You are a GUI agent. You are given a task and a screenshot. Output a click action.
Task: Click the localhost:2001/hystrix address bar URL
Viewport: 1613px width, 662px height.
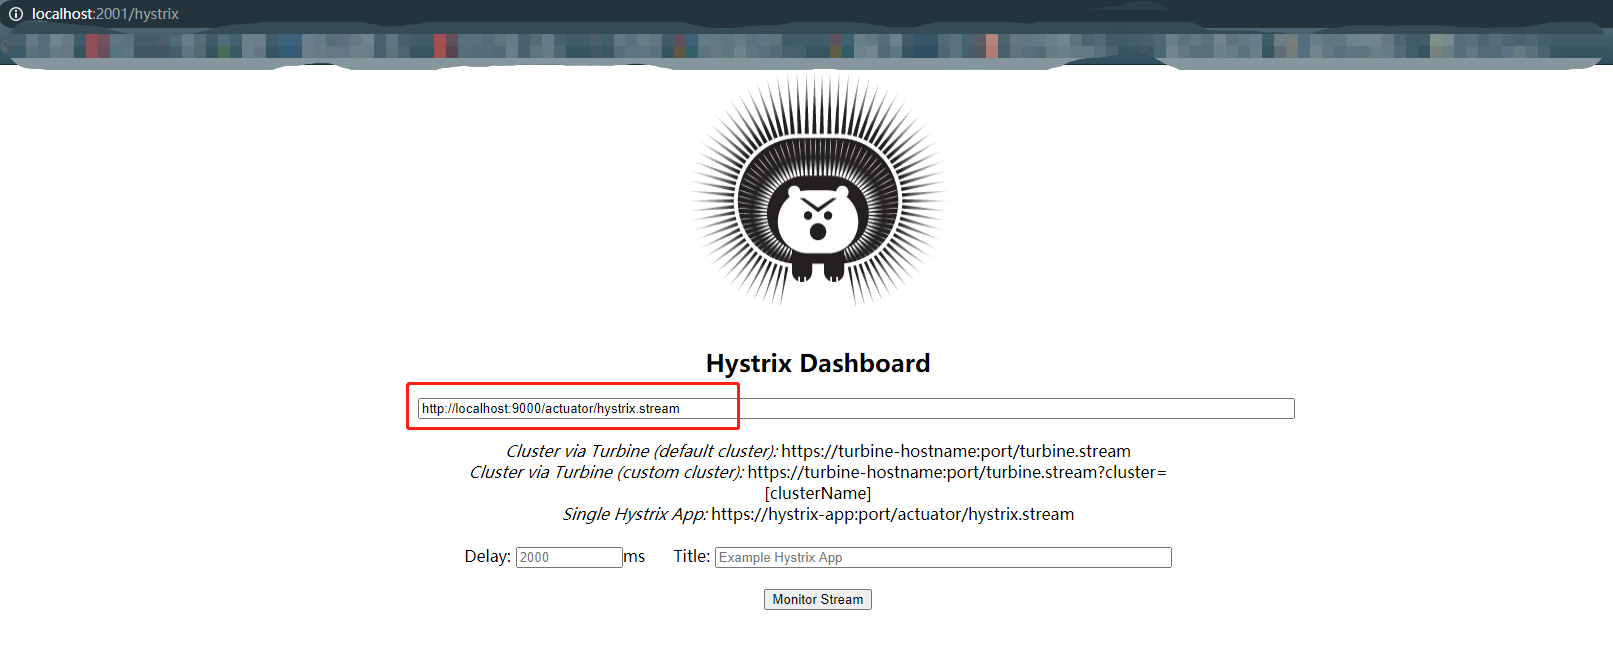point(105,14)
